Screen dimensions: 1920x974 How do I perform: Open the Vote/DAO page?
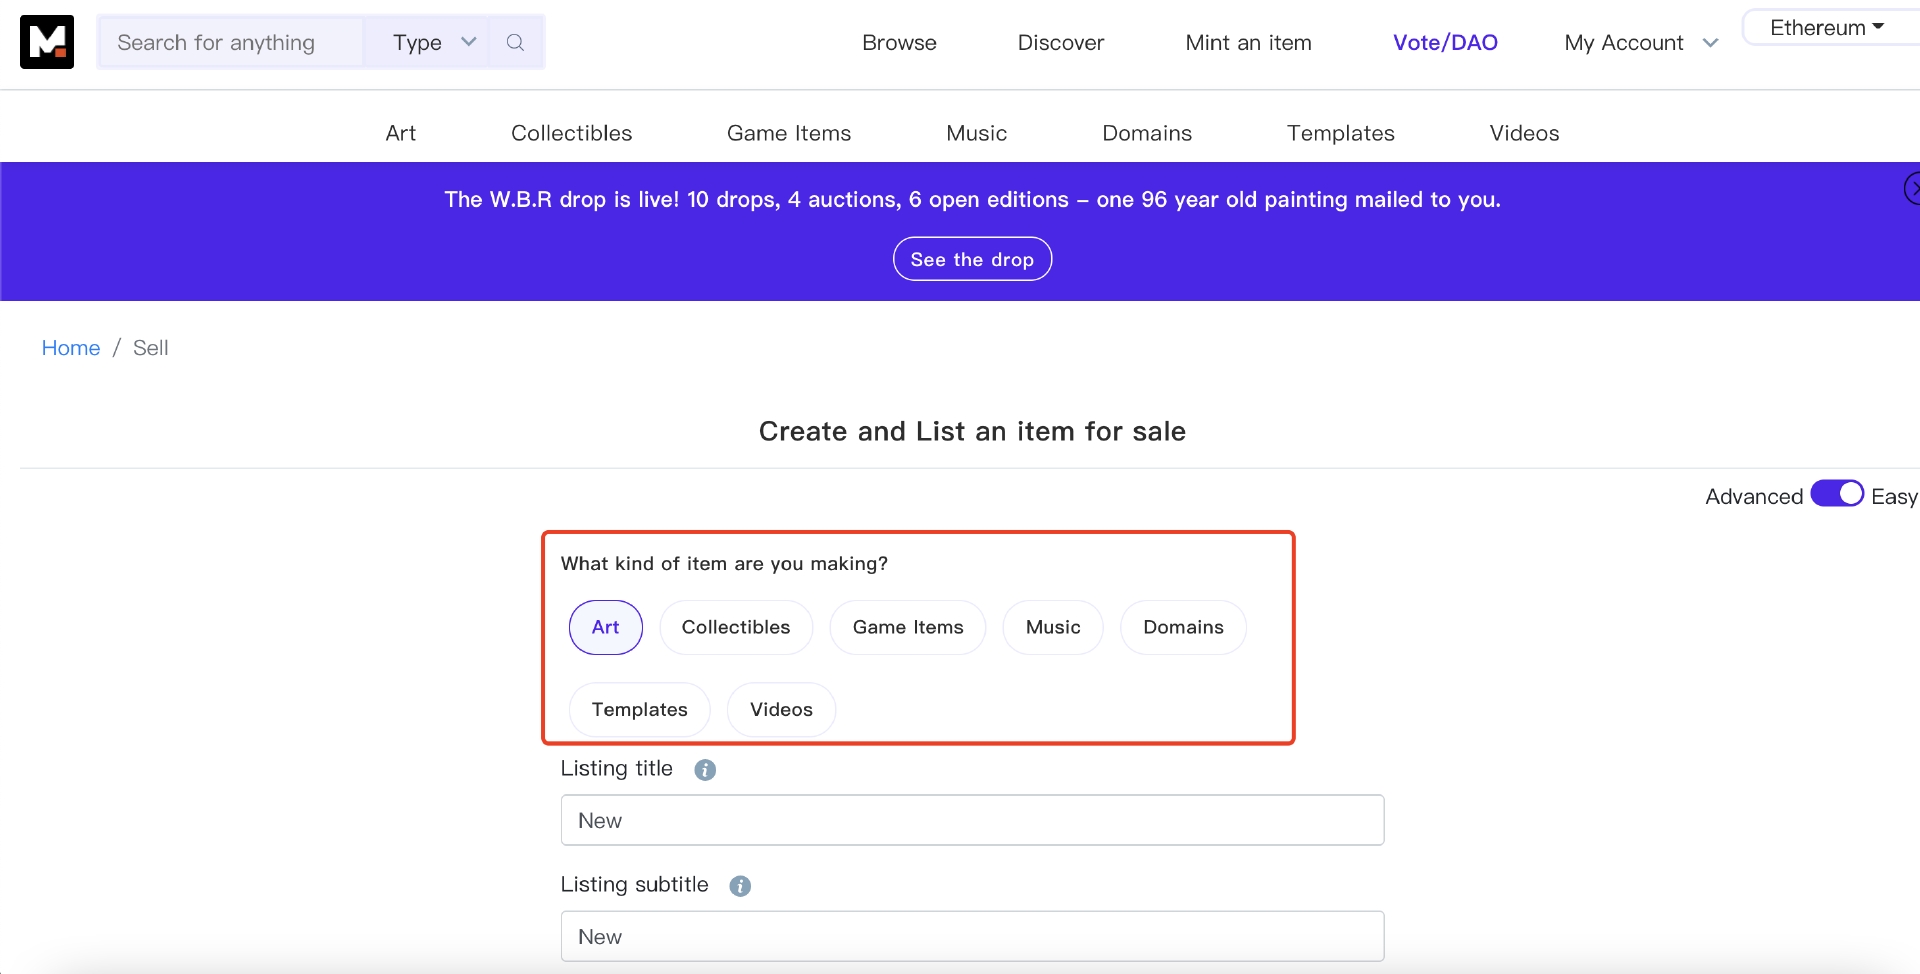1445,43
